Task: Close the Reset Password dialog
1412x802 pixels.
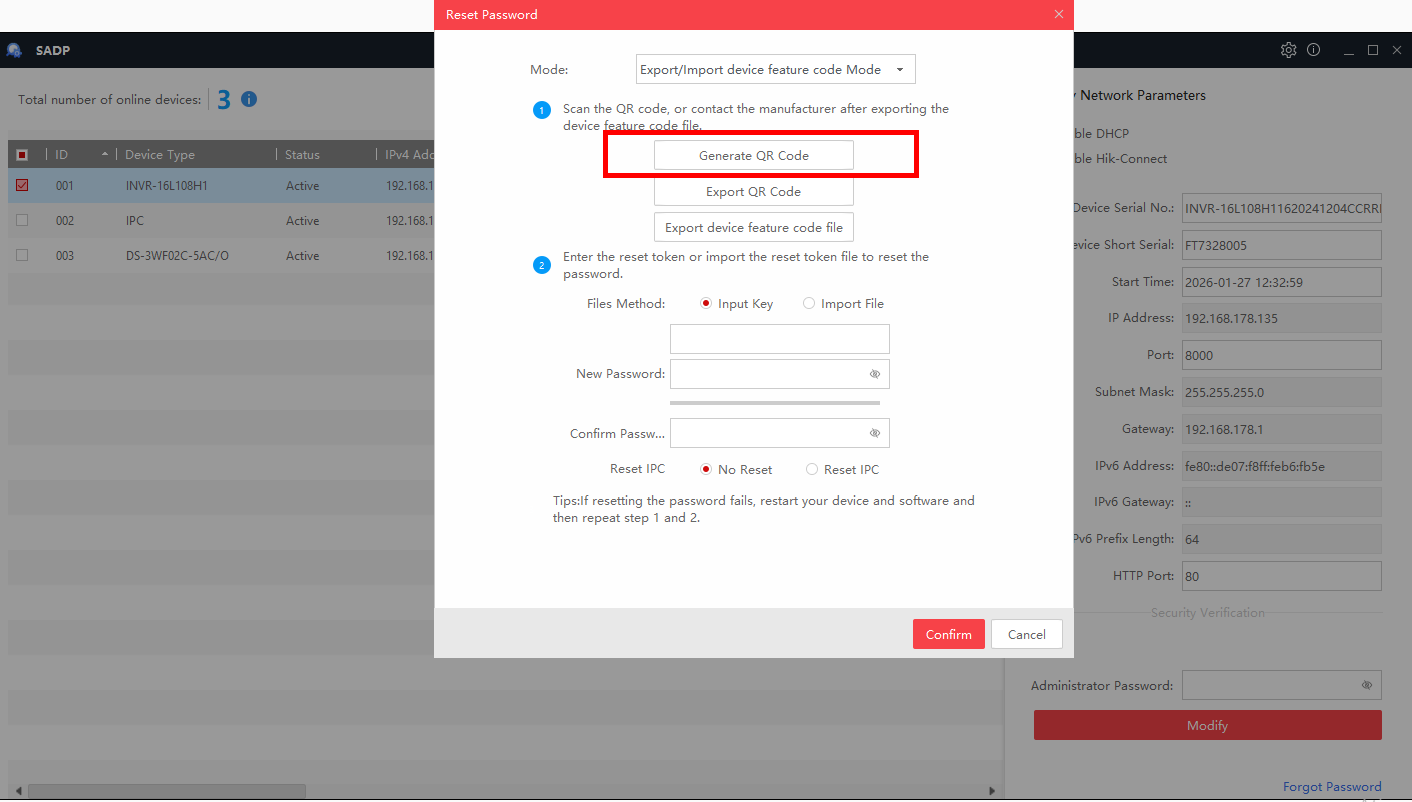Action: click(x=1059, y=14)
